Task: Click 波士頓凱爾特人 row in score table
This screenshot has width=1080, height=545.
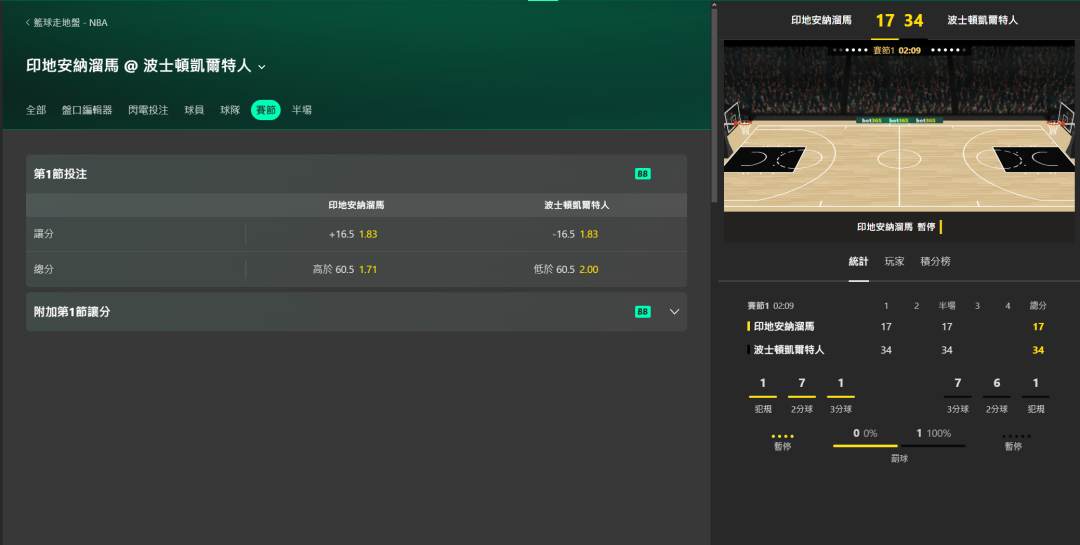Action: tap(897, 350)
